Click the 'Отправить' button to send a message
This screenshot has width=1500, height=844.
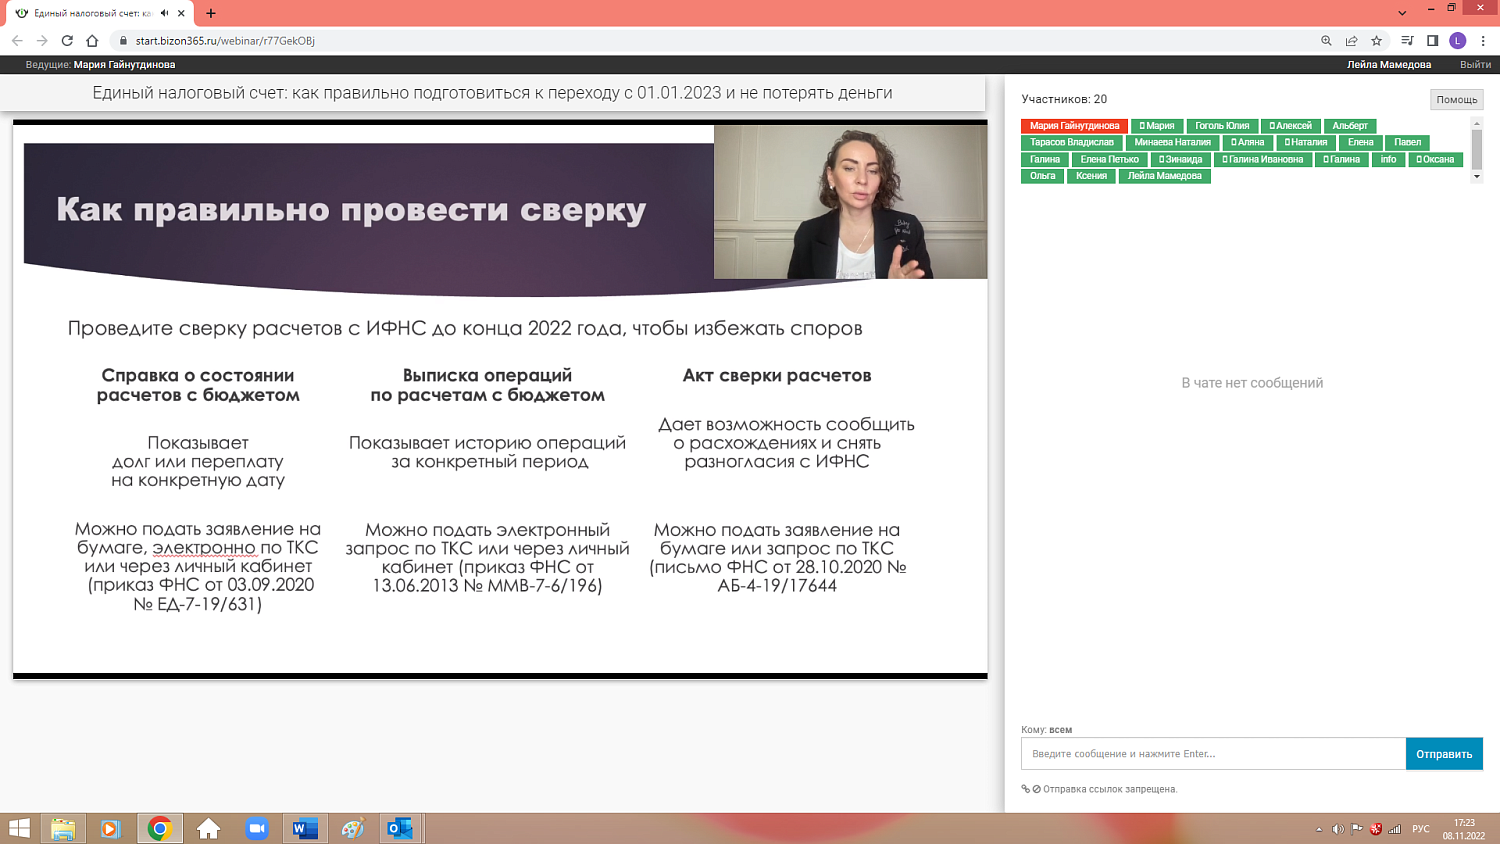pos(1443,753)
